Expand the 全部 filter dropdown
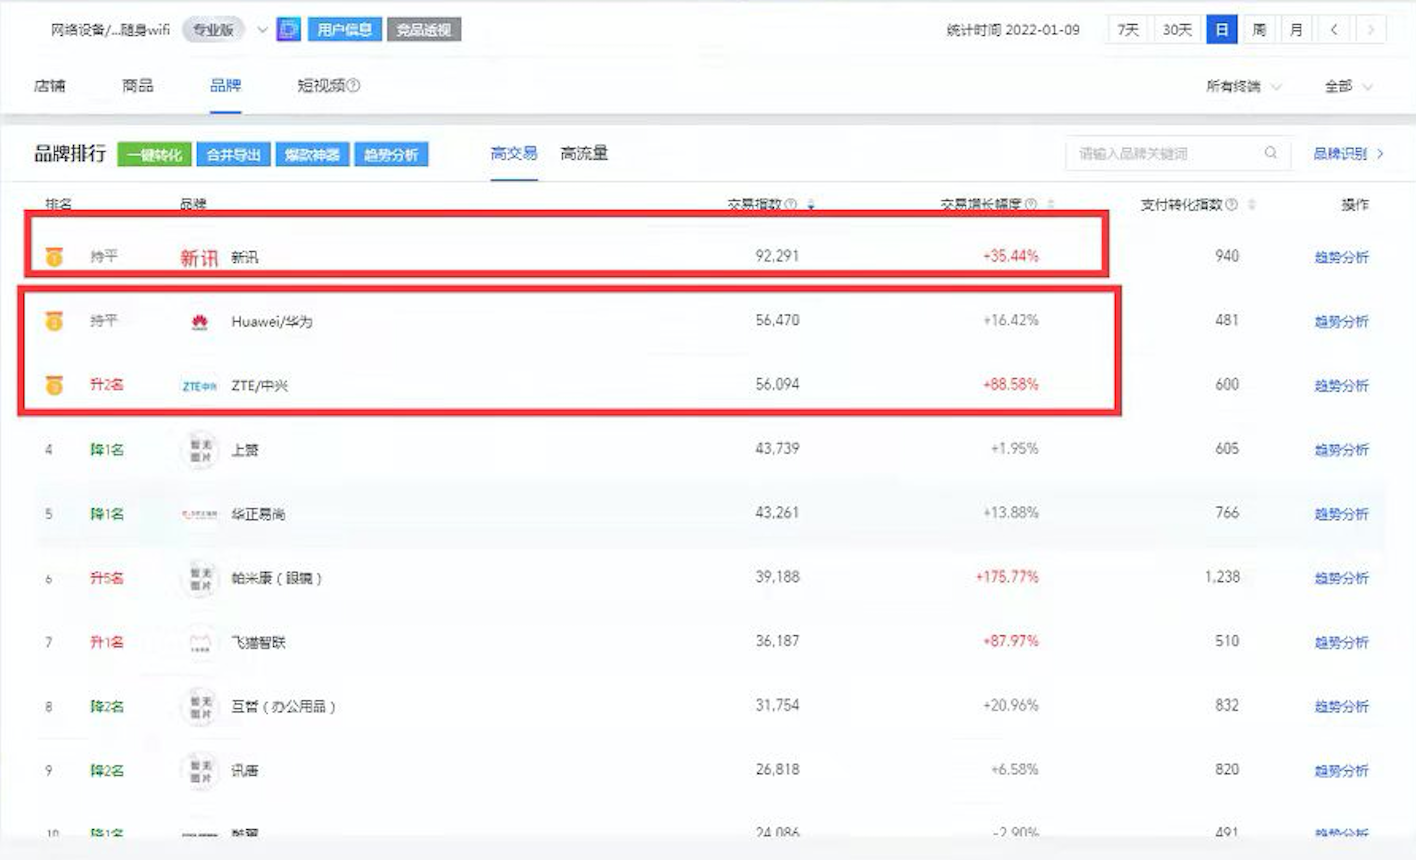The height and width of the screenshot is (860, 1416). (1343, 86)
